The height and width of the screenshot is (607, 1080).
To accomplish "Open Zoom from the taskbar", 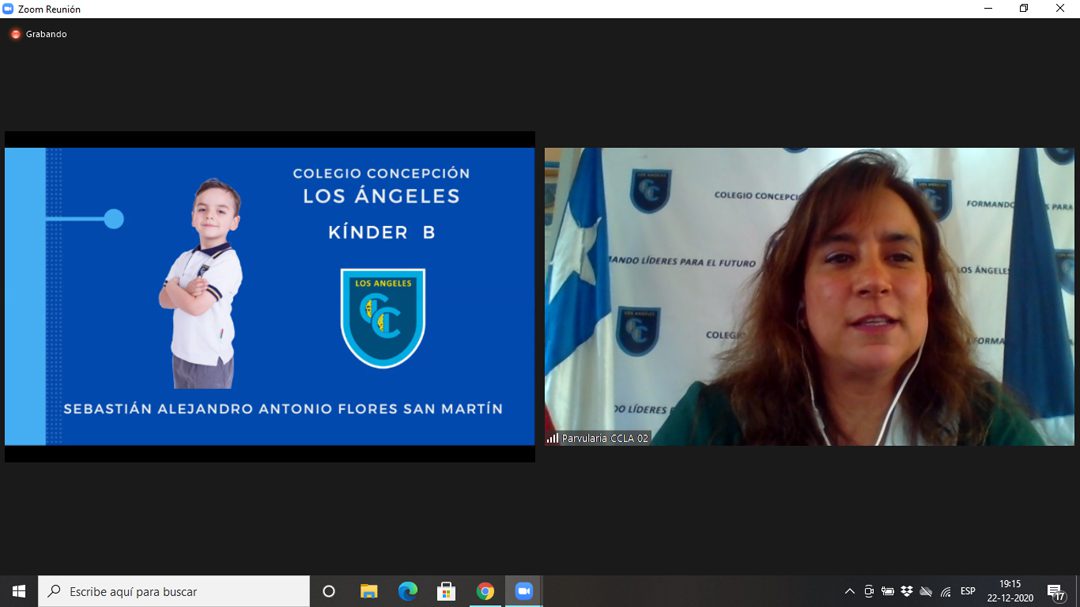I will point(524,591).
